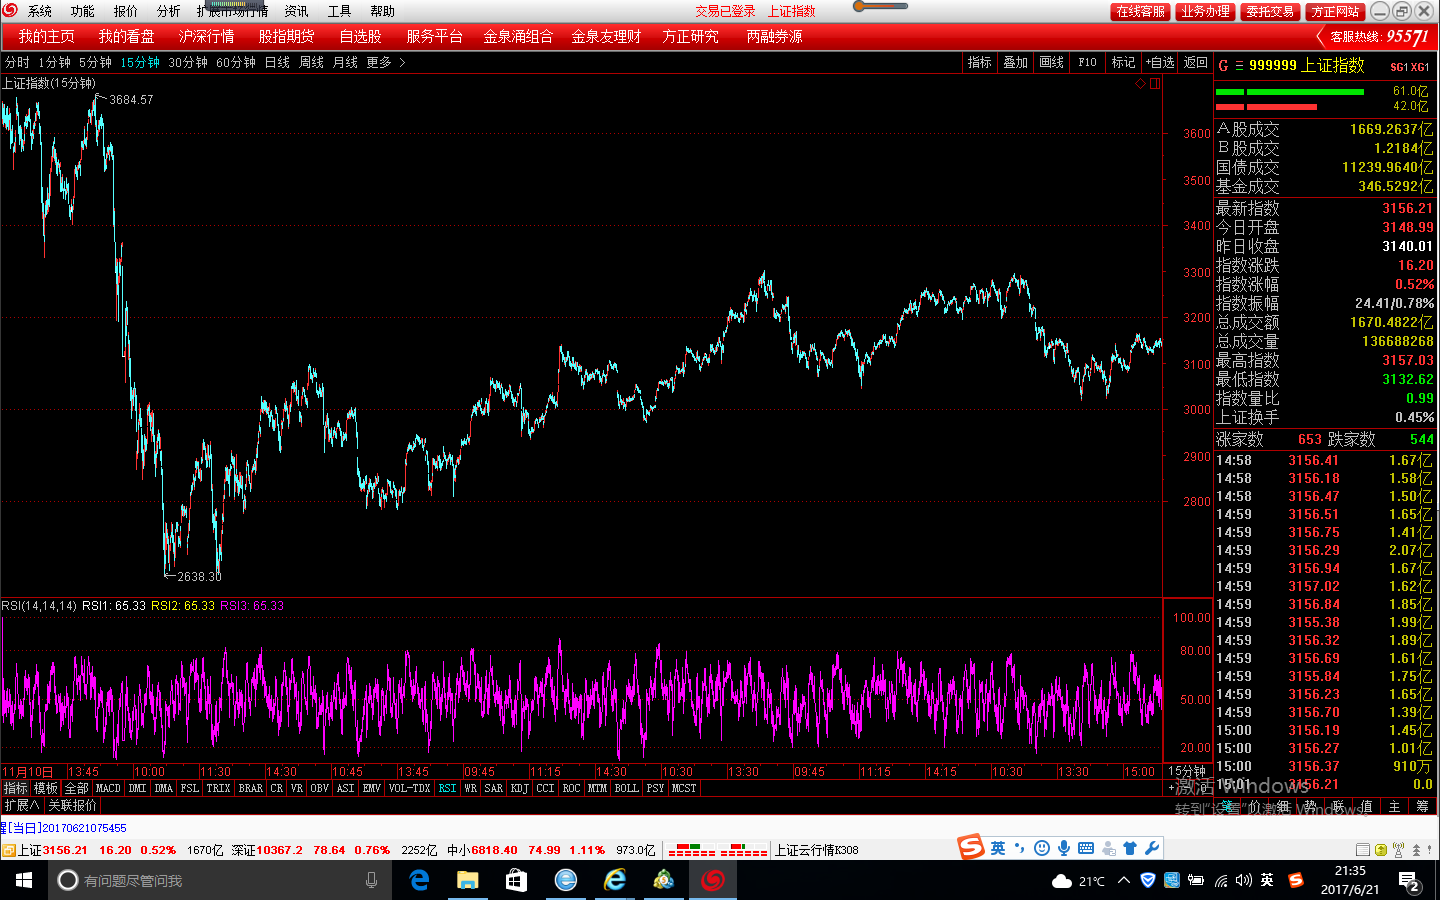Click the red-green market breadth indicator

click(718, 850)
